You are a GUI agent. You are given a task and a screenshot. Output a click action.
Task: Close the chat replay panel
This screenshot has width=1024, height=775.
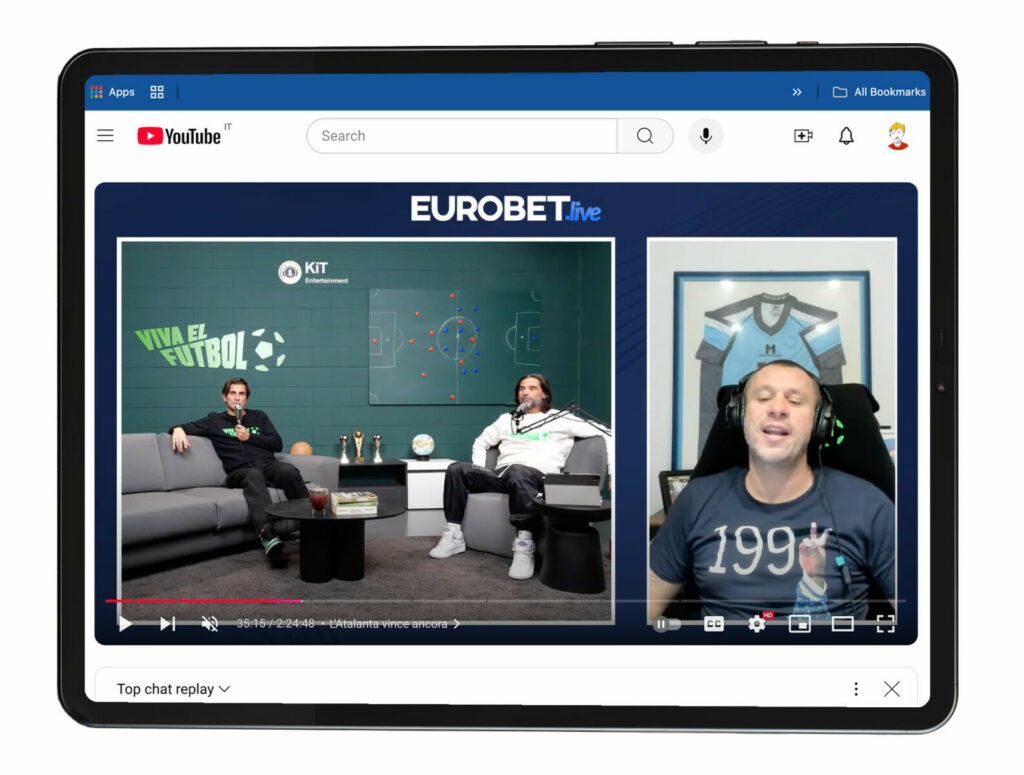[891, 689]
